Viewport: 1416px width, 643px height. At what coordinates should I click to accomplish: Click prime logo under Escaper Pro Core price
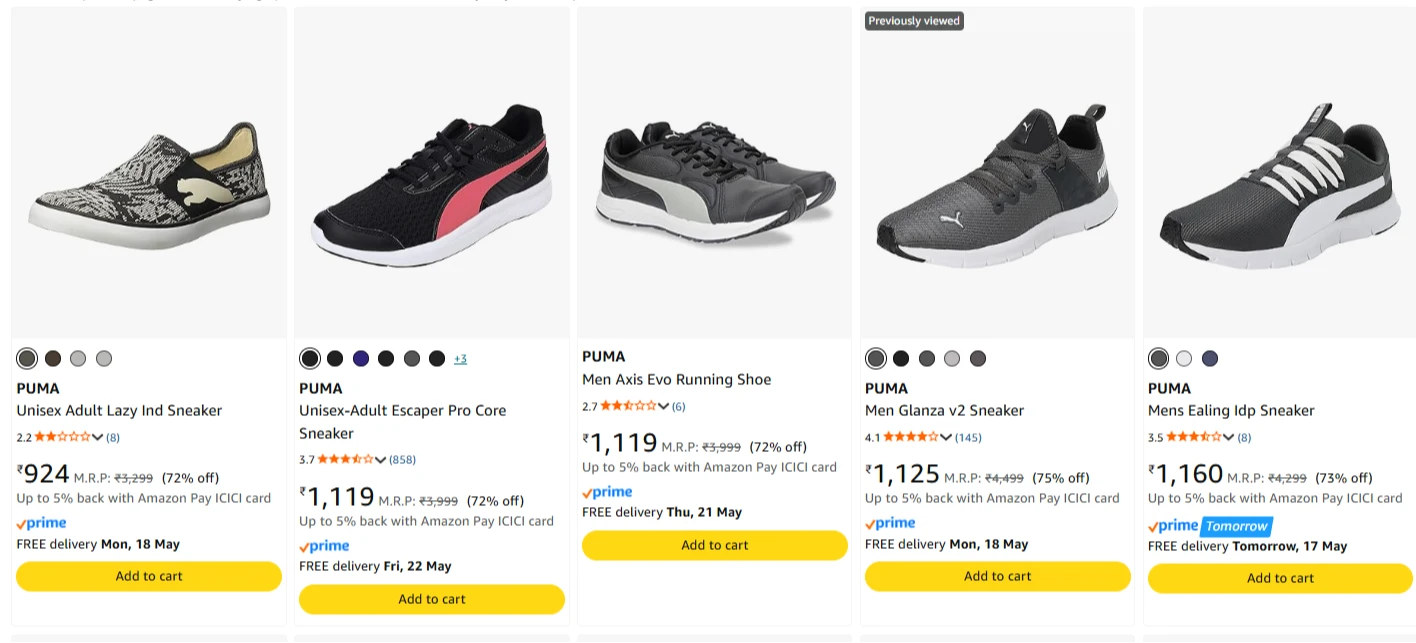tap(324, 546)
